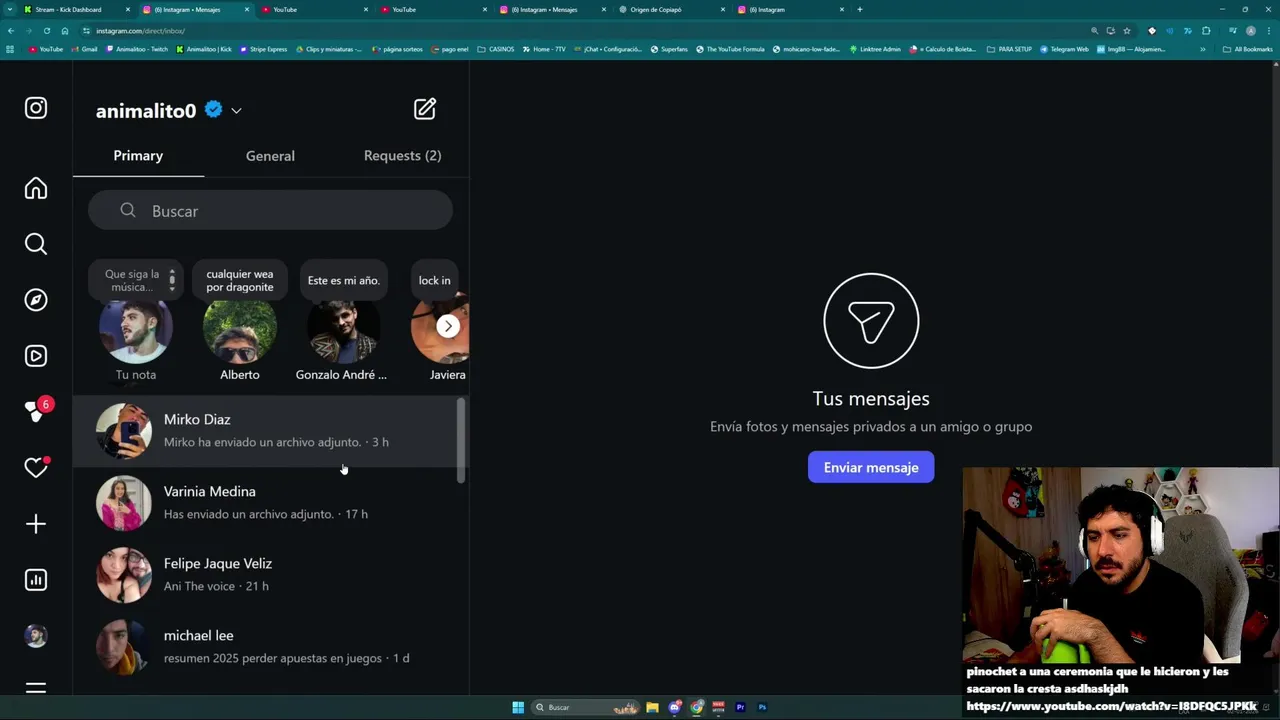Switch to the Primary tab

(x=138, y=156)
